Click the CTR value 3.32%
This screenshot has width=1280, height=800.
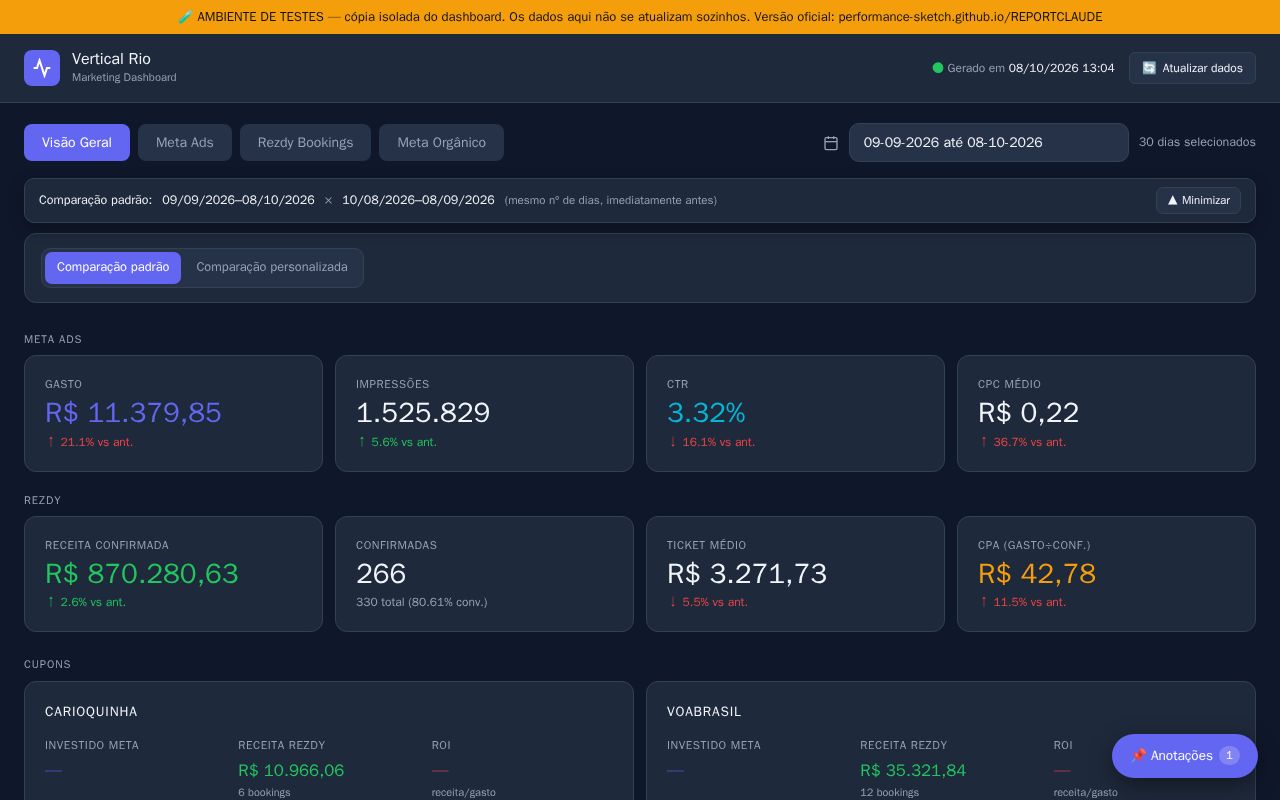(x=706, y=412)
